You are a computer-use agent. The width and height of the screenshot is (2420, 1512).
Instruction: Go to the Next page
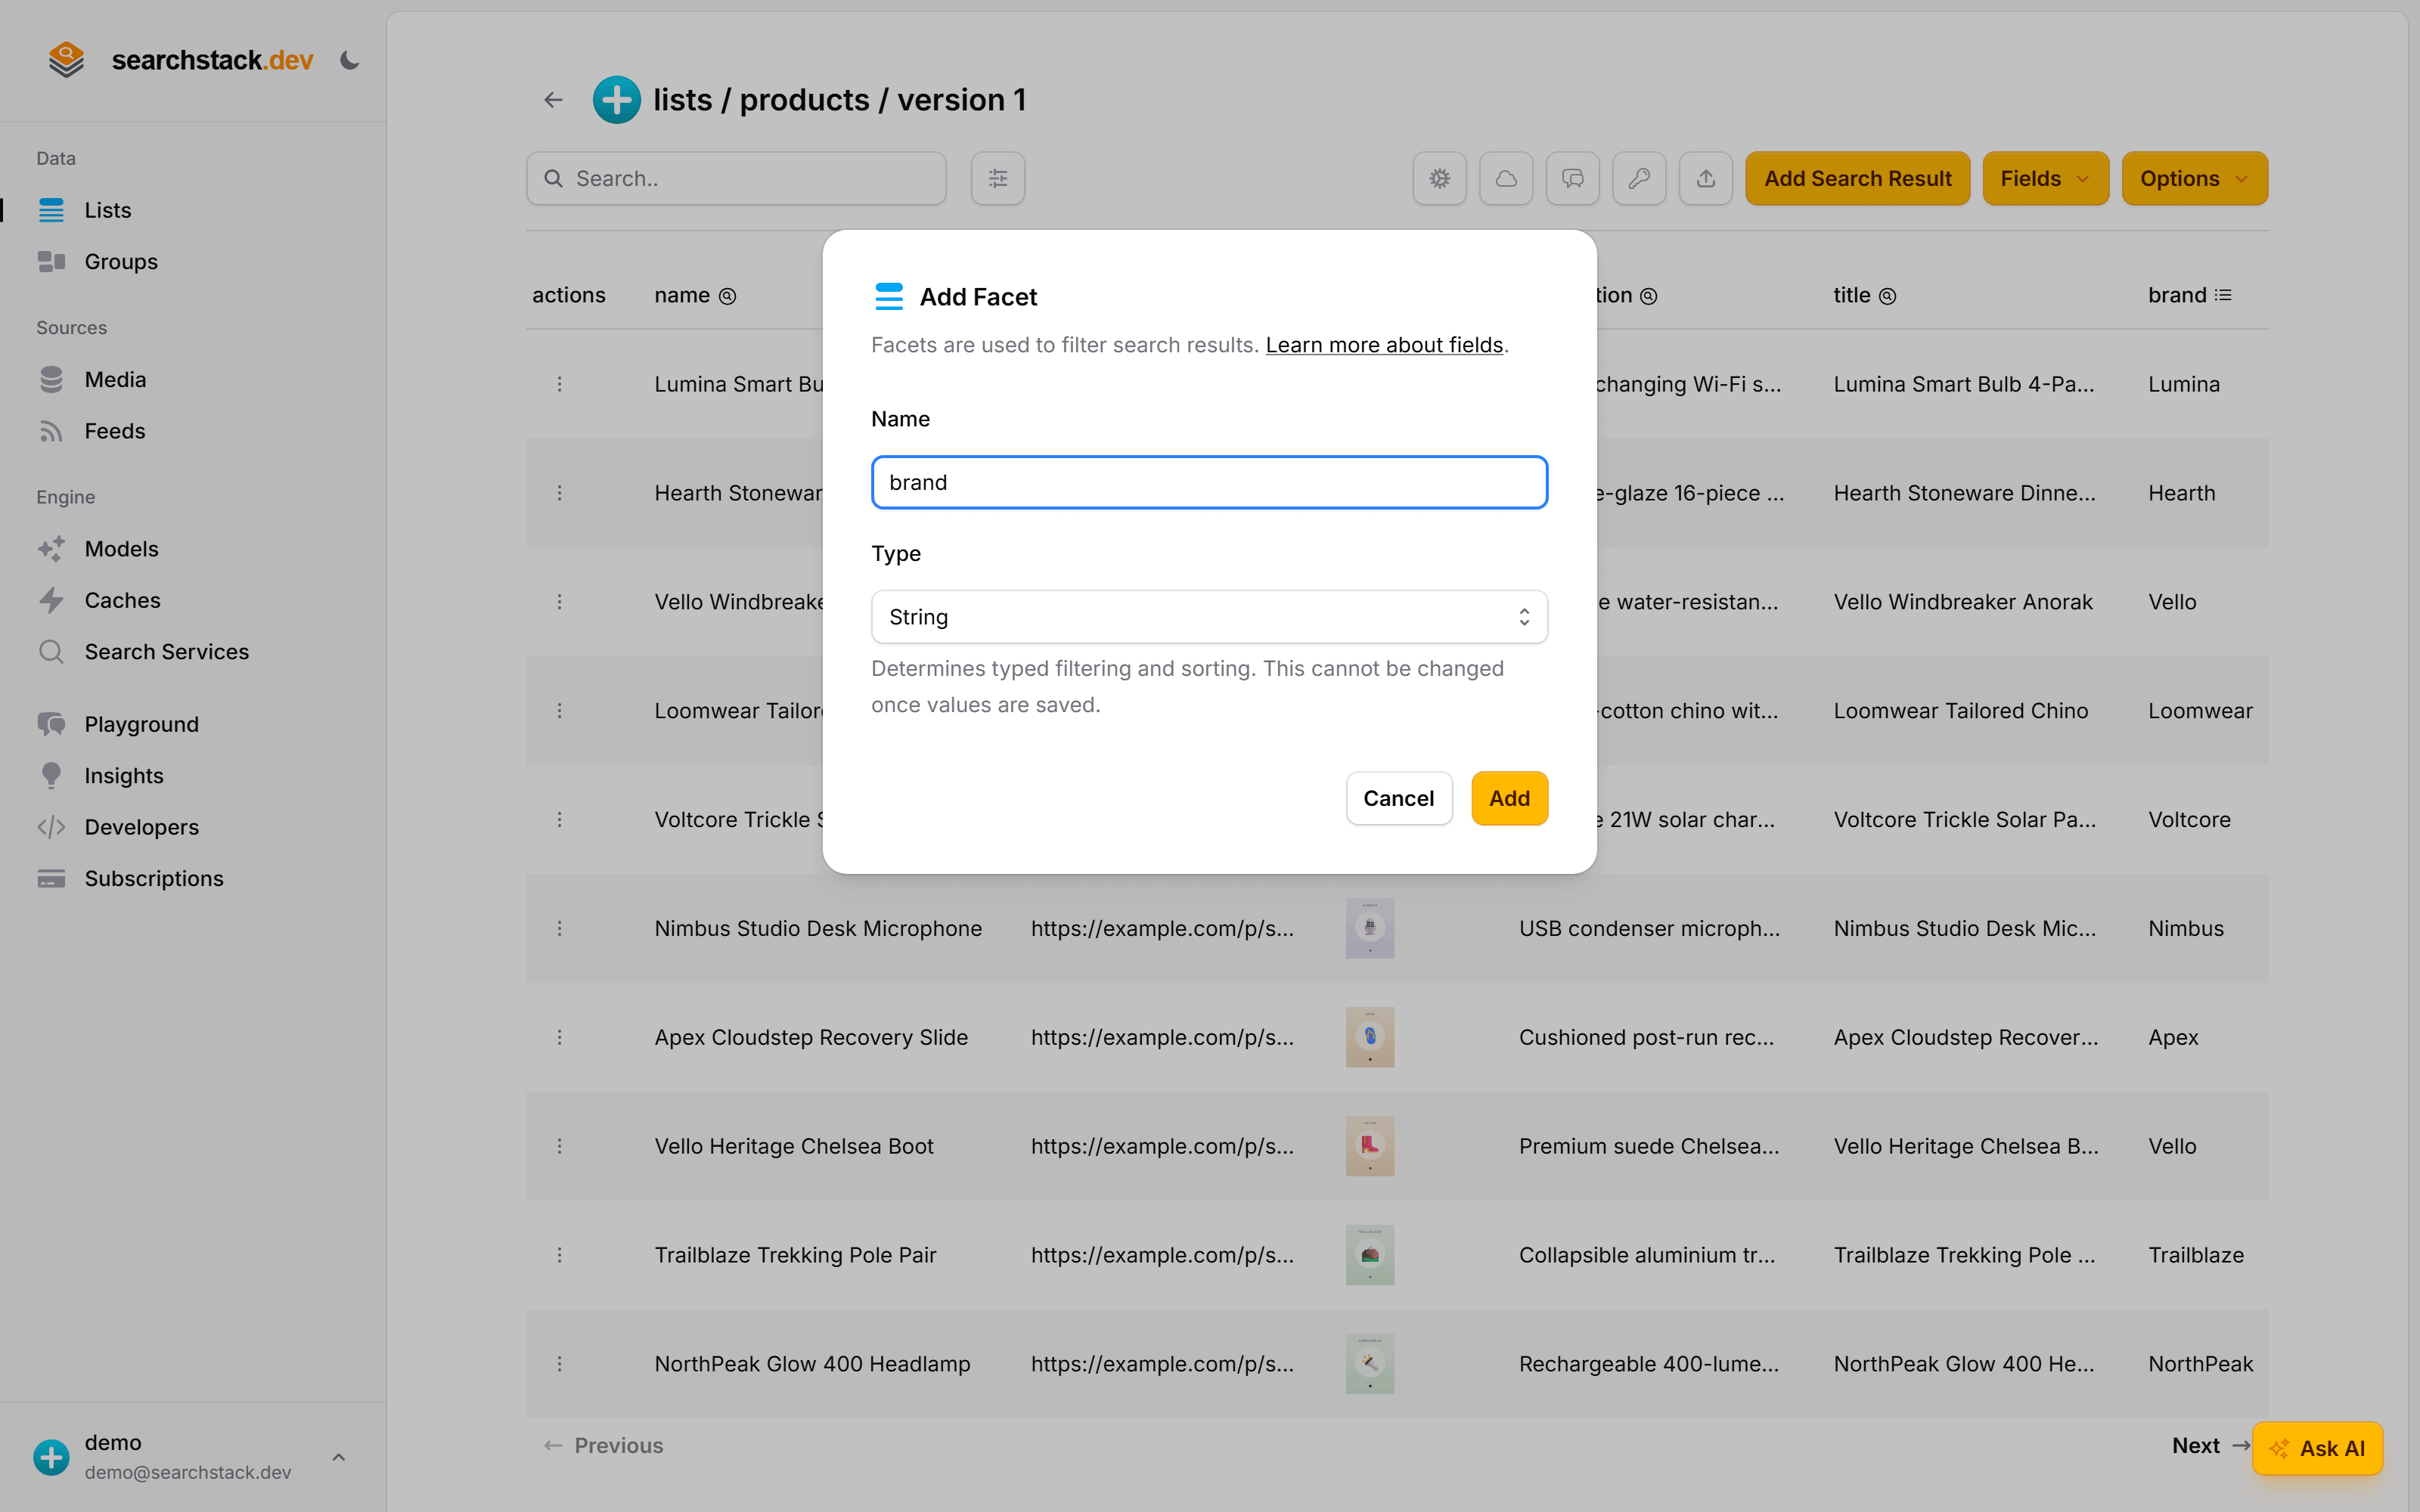tap(2211, 1446)
